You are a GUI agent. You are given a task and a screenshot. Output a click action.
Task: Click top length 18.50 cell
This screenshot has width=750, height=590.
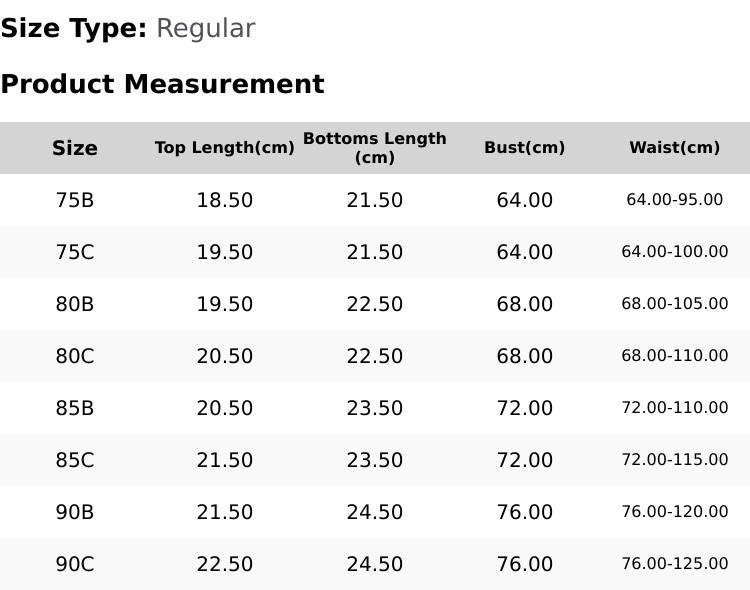pyautogui.click(x=225, y=200)
